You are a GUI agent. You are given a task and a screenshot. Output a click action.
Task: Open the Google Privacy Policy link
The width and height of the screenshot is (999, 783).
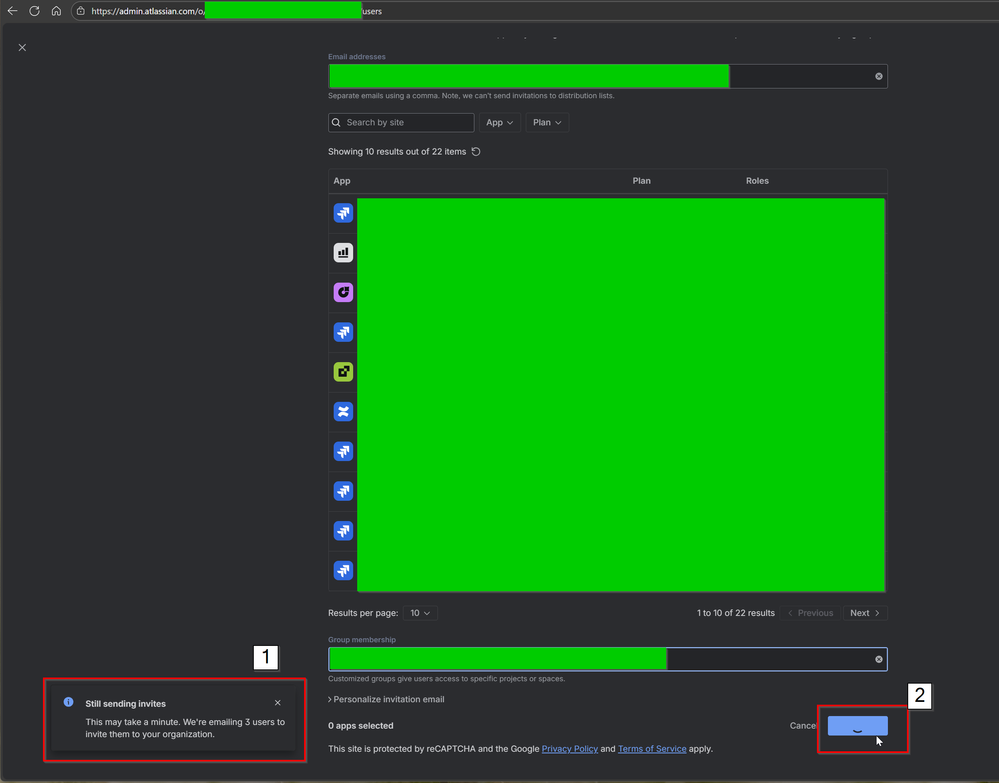(x=570, y=749)
